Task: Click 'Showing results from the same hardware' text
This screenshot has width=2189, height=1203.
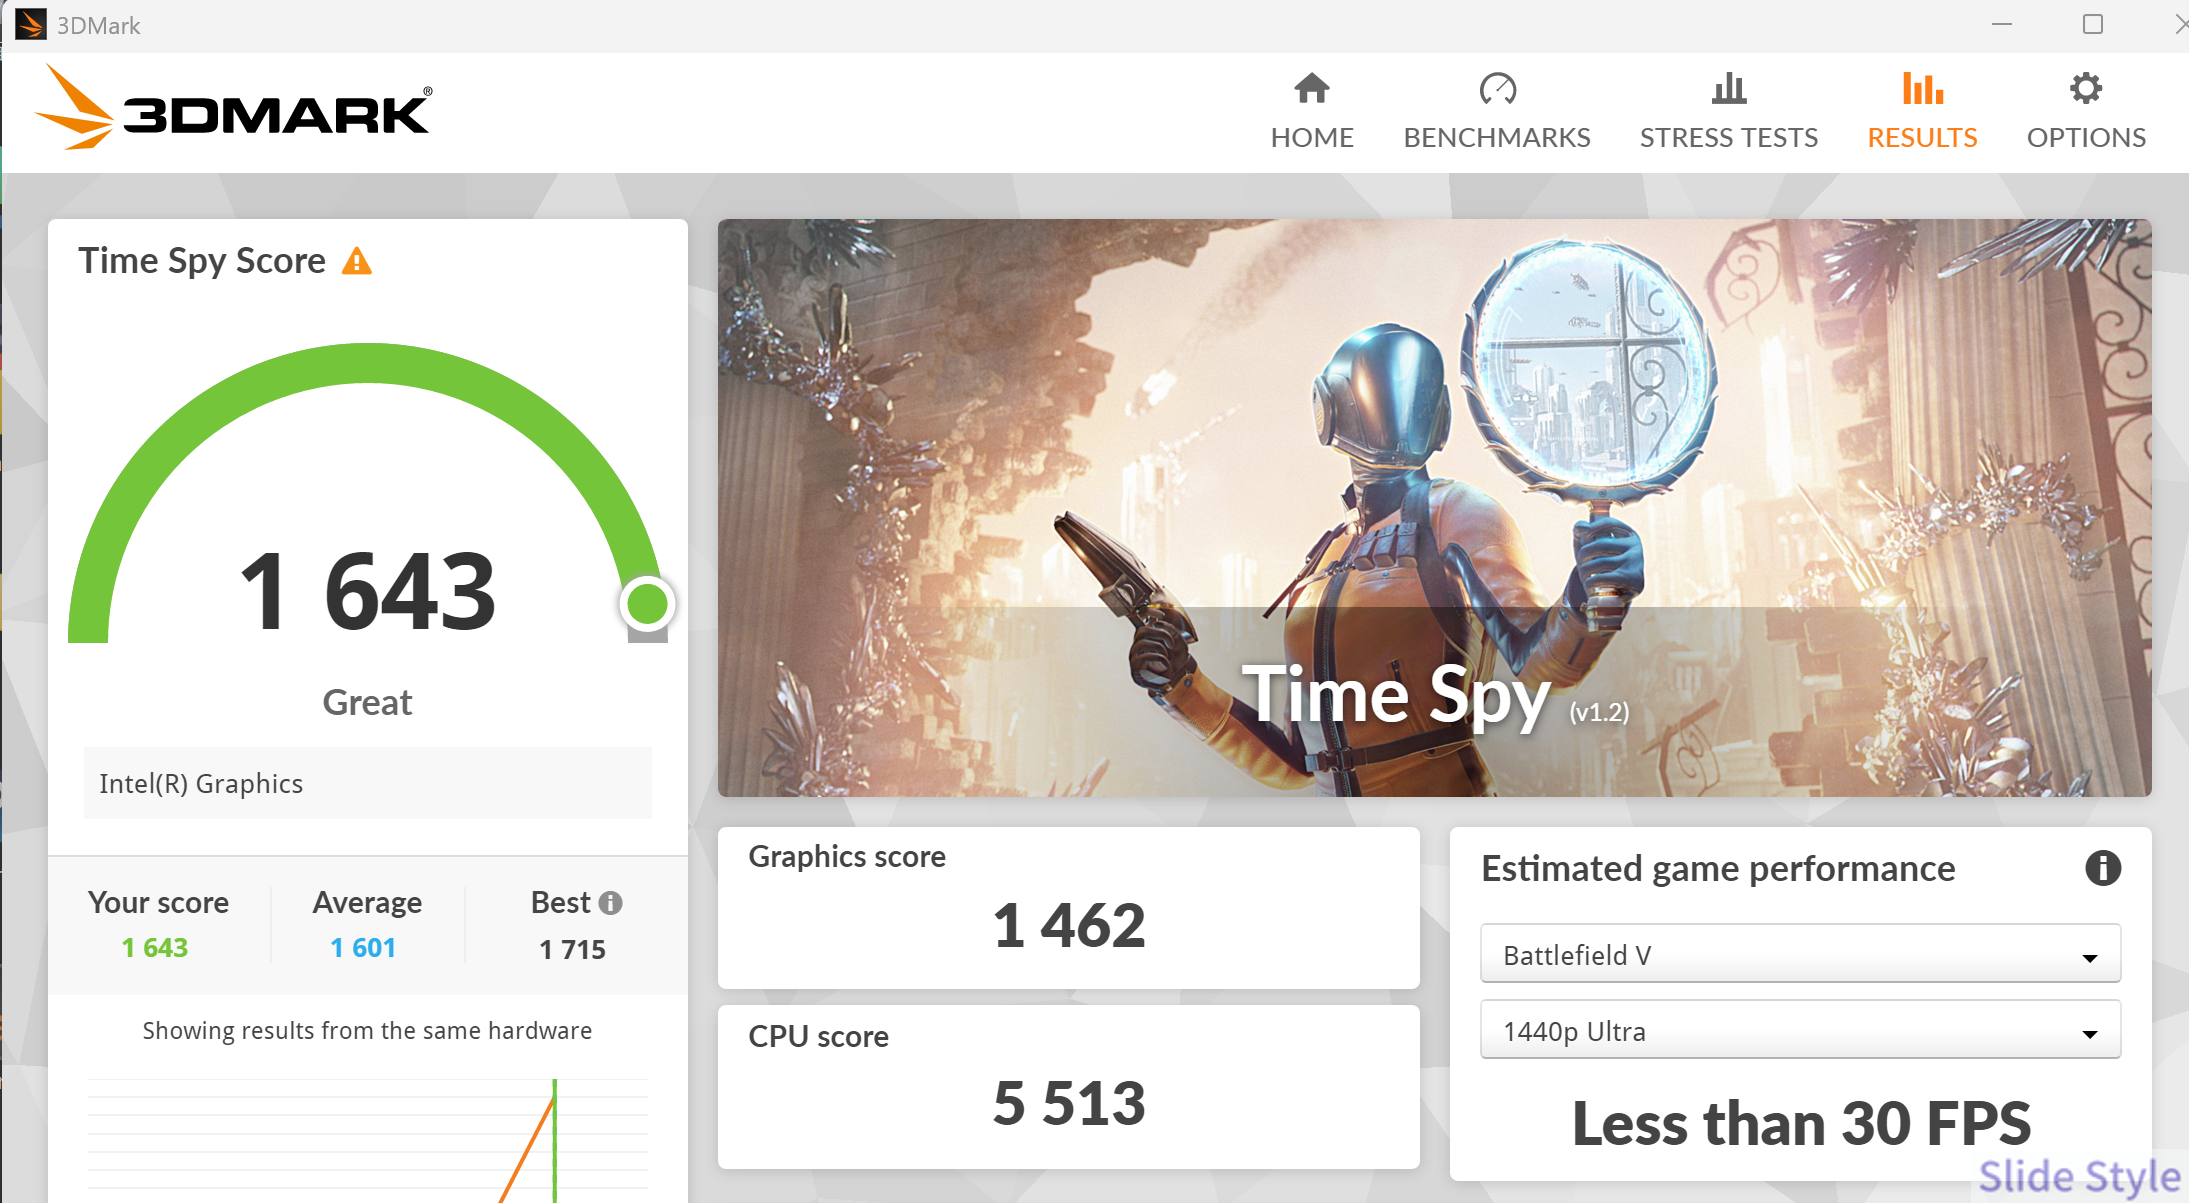Action: 367,1031
